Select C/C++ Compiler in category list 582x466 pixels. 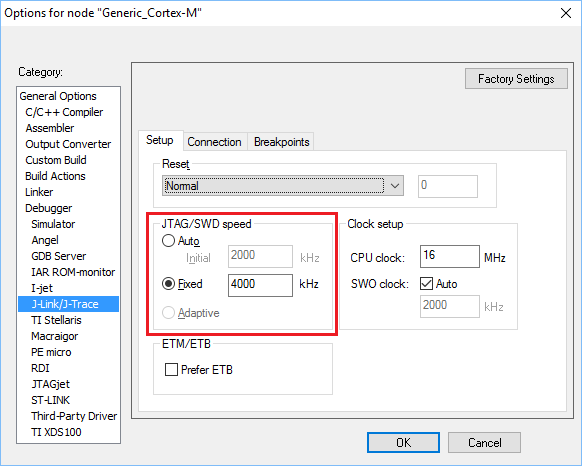64,112
